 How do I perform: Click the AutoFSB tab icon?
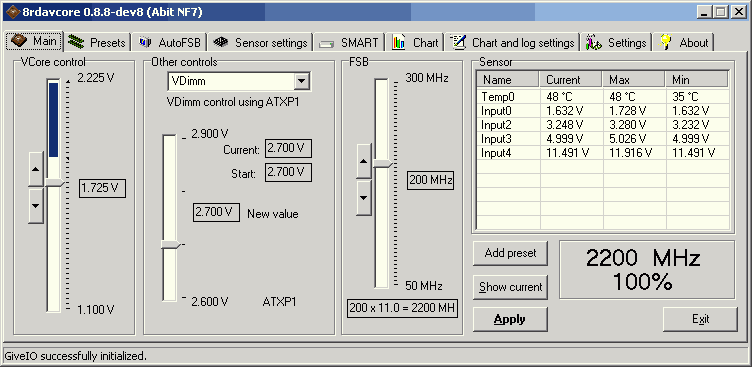point(145,42)
